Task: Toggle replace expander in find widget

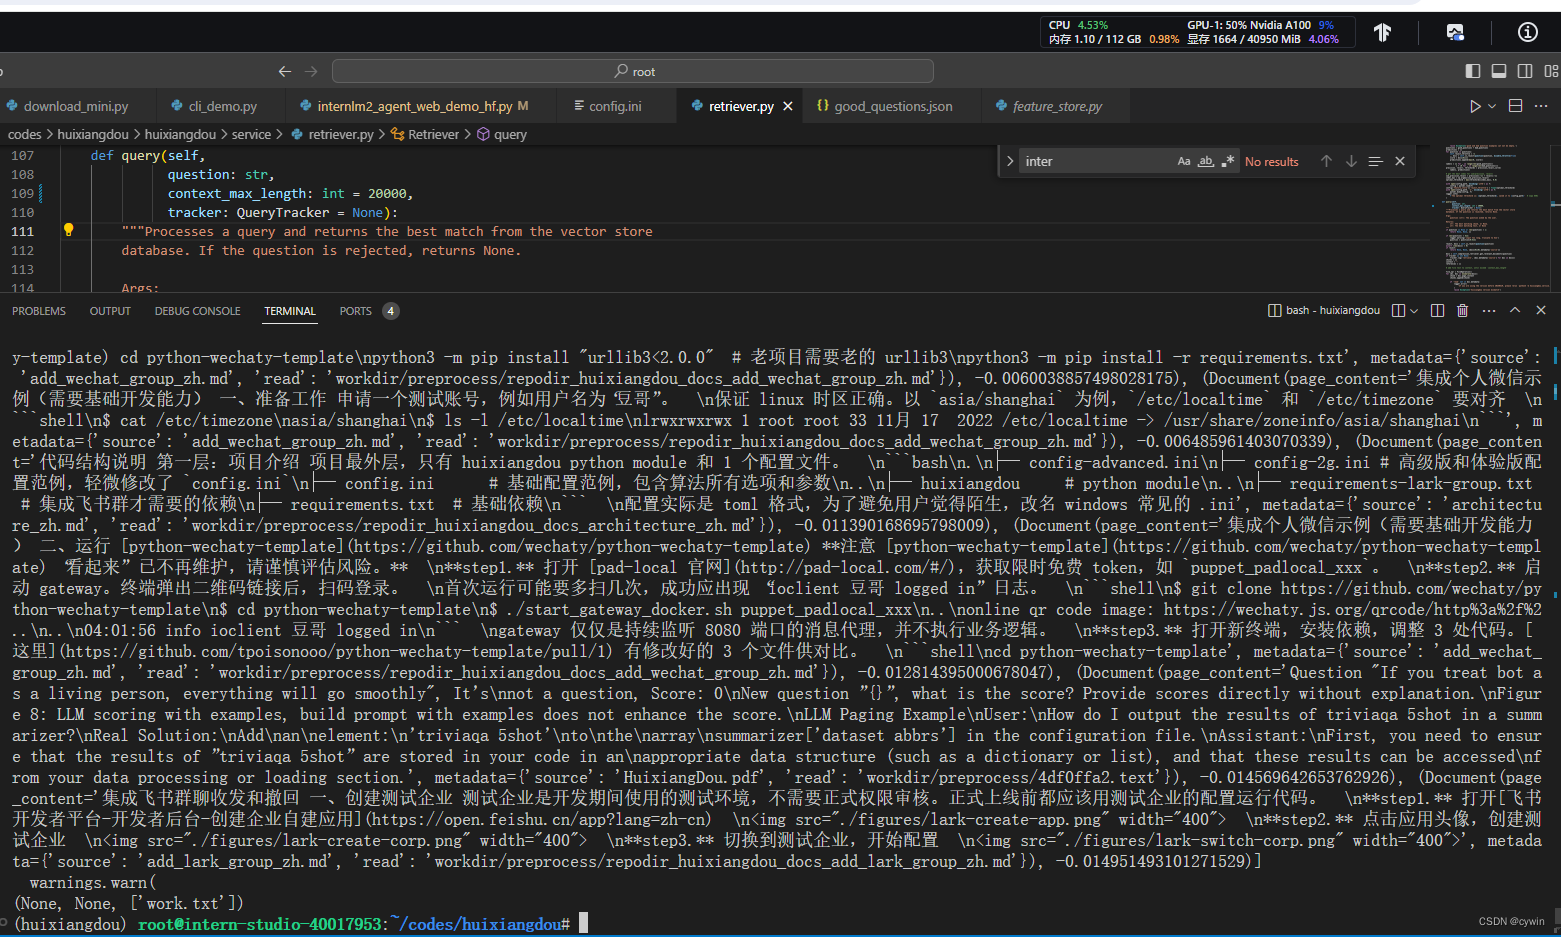Action: coord(1009,161)
